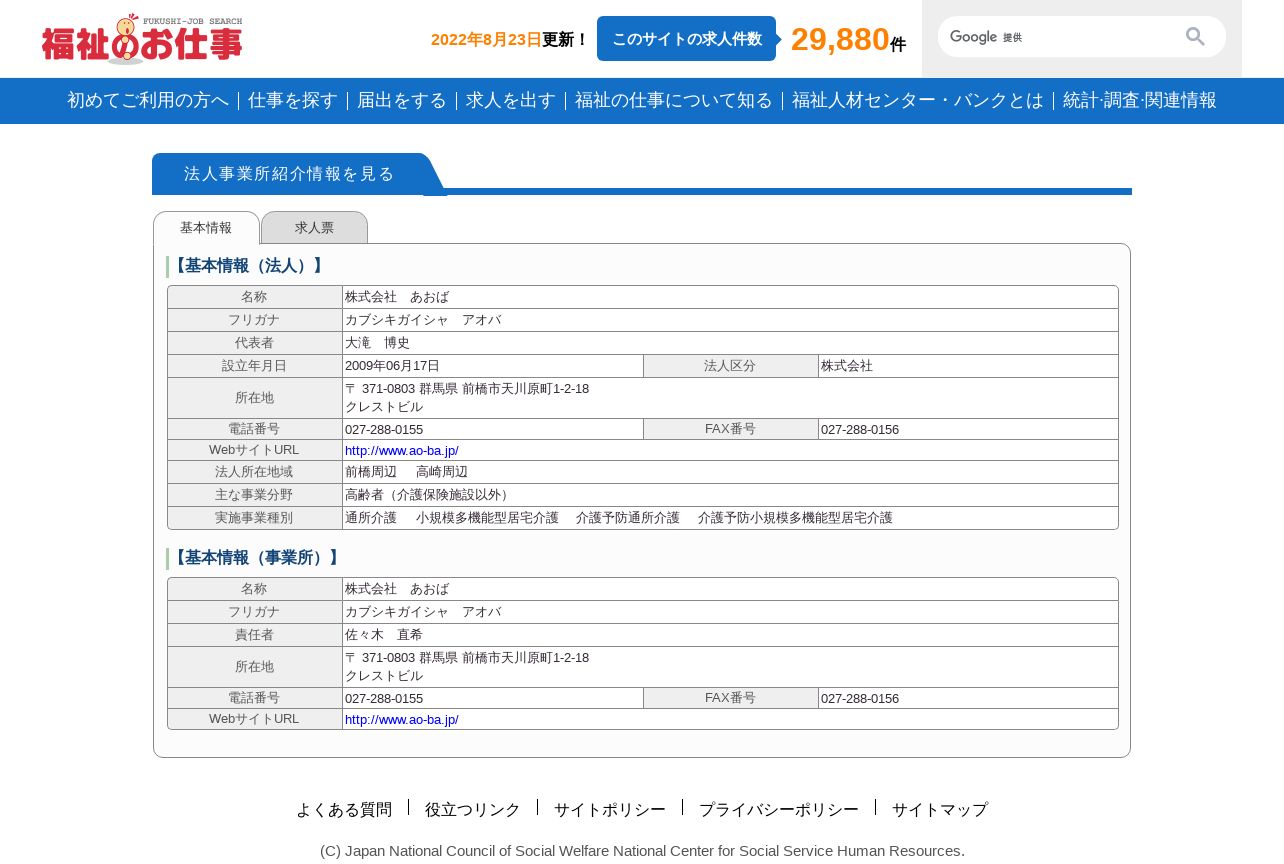Click the 29,880 job count number
This screenshot has width=1284, height=864.
pos(840,39)
